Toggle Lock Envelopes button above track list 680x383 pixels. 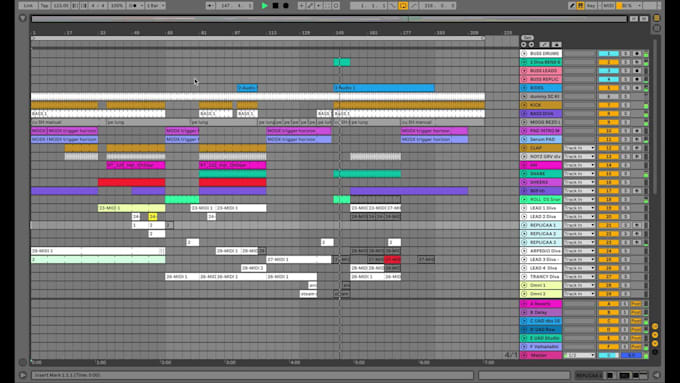pyautogui.click(x=556, y=44)
